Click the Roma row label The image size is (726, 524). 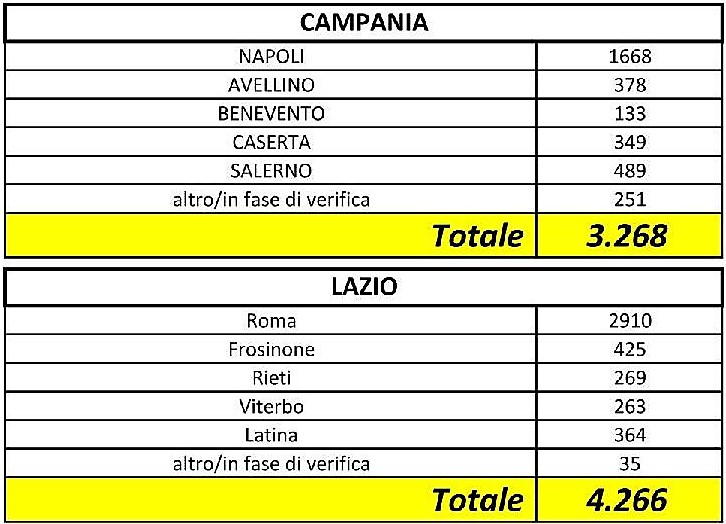pyautogui.click(x=271, y=321)
